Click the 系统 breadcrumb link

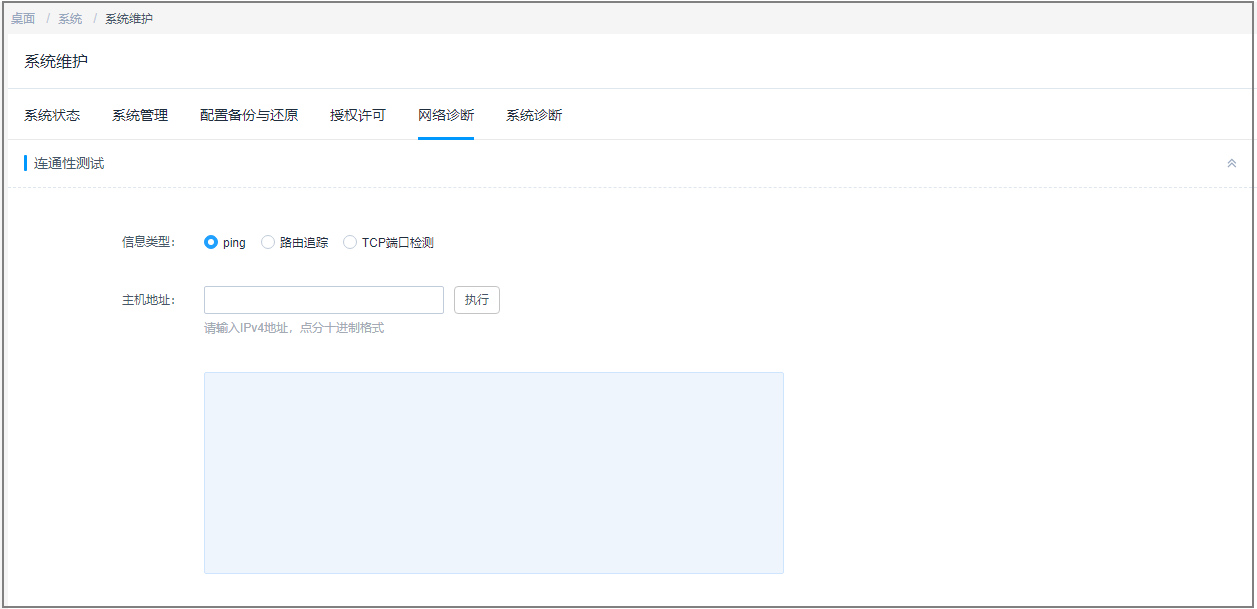coord(70,19)
